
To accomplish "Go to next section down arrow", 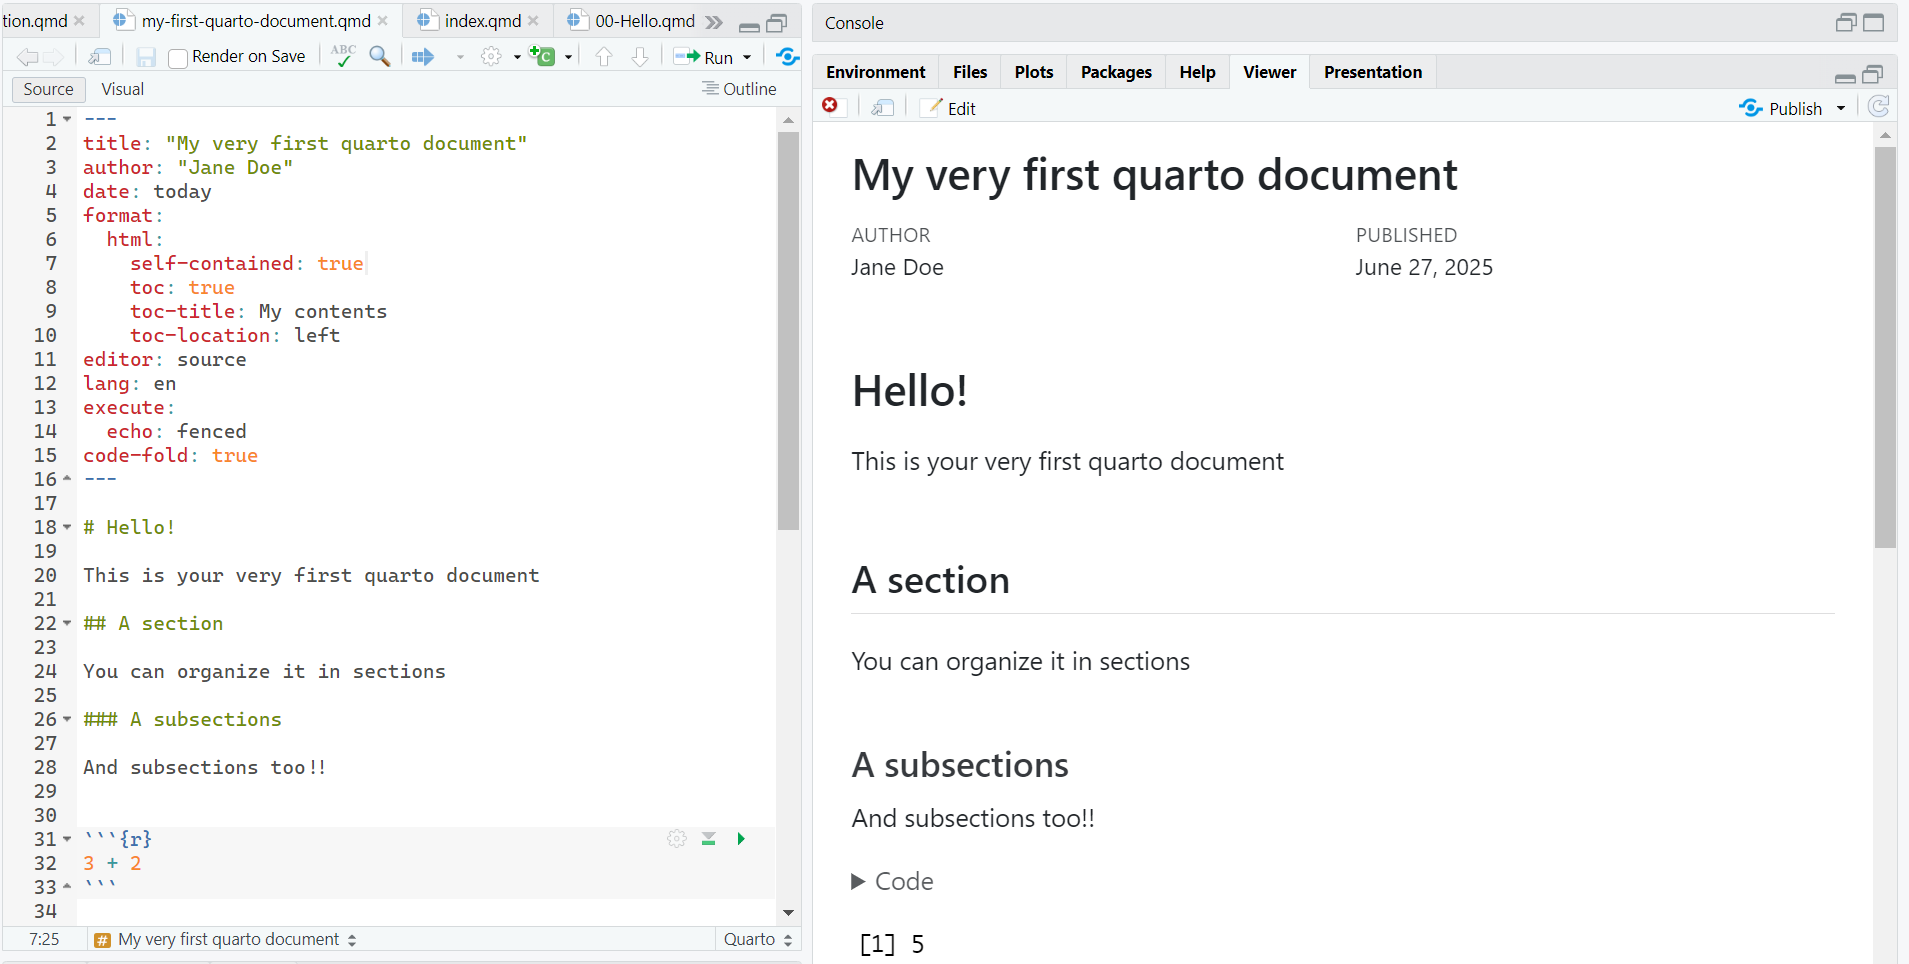I will click(x=640, y=57).
